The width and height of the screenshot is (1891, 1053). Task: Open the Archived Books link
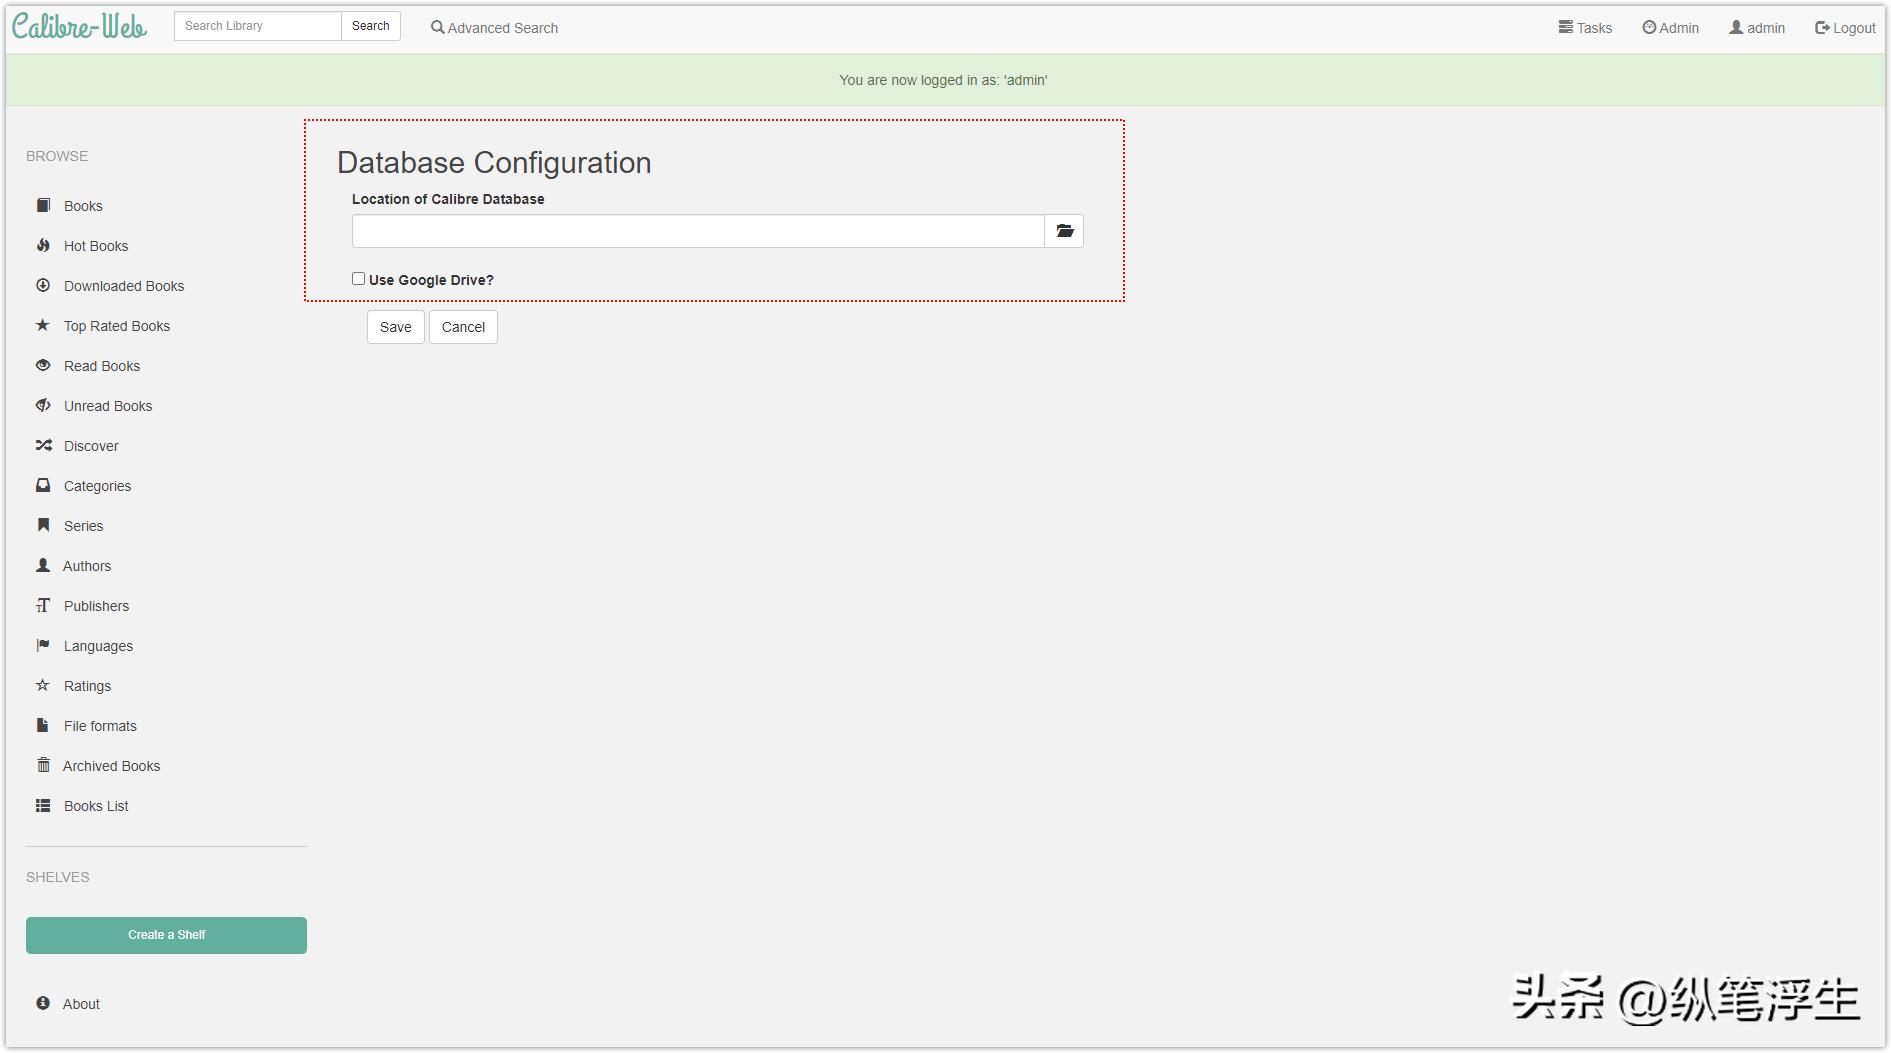point(111,766)
